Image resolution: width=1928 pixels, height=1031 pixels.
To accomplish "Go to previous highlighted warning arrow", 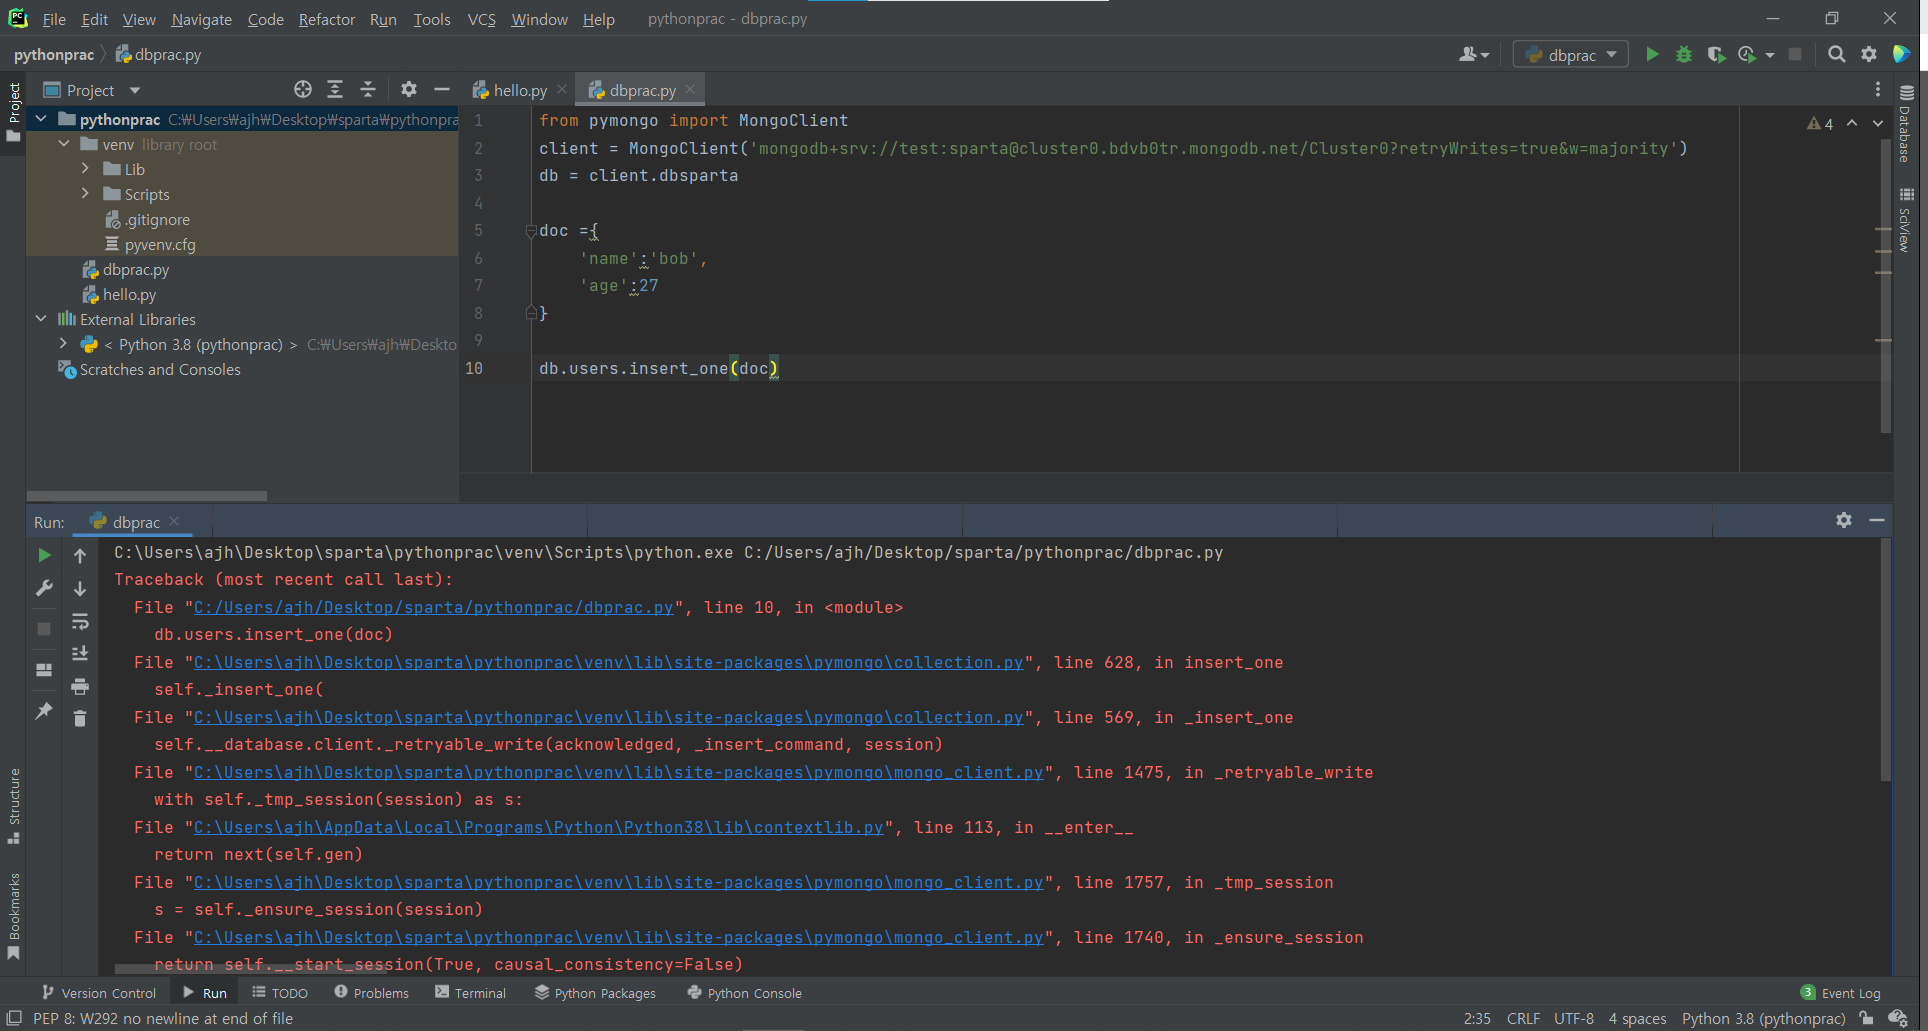I will coord(1852,123).
